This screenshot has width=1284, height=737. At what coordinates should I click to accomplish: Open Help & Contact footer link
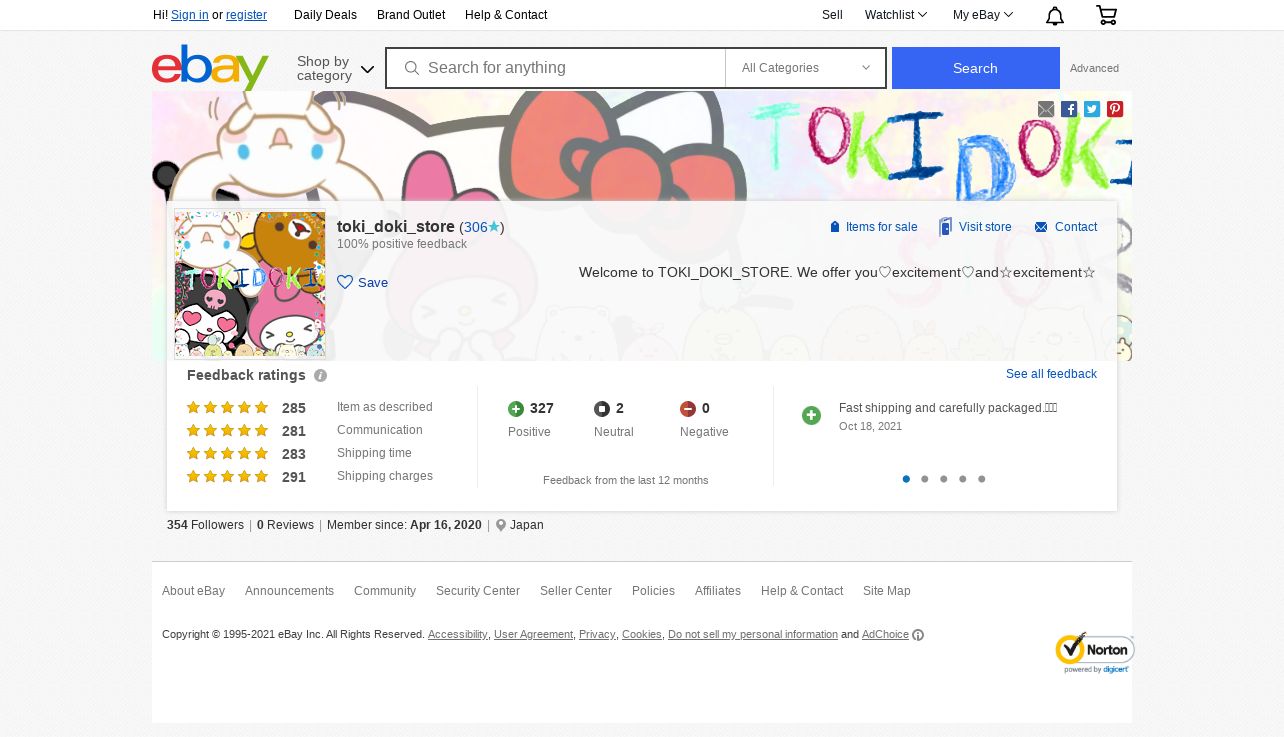802,591
